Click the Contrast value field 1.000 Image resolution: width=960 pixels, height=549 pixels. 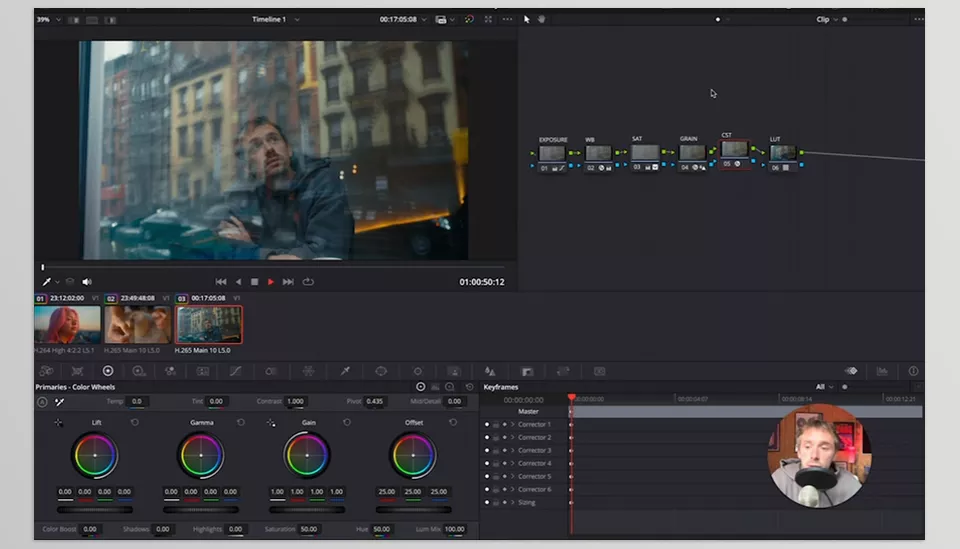point(295,401)
